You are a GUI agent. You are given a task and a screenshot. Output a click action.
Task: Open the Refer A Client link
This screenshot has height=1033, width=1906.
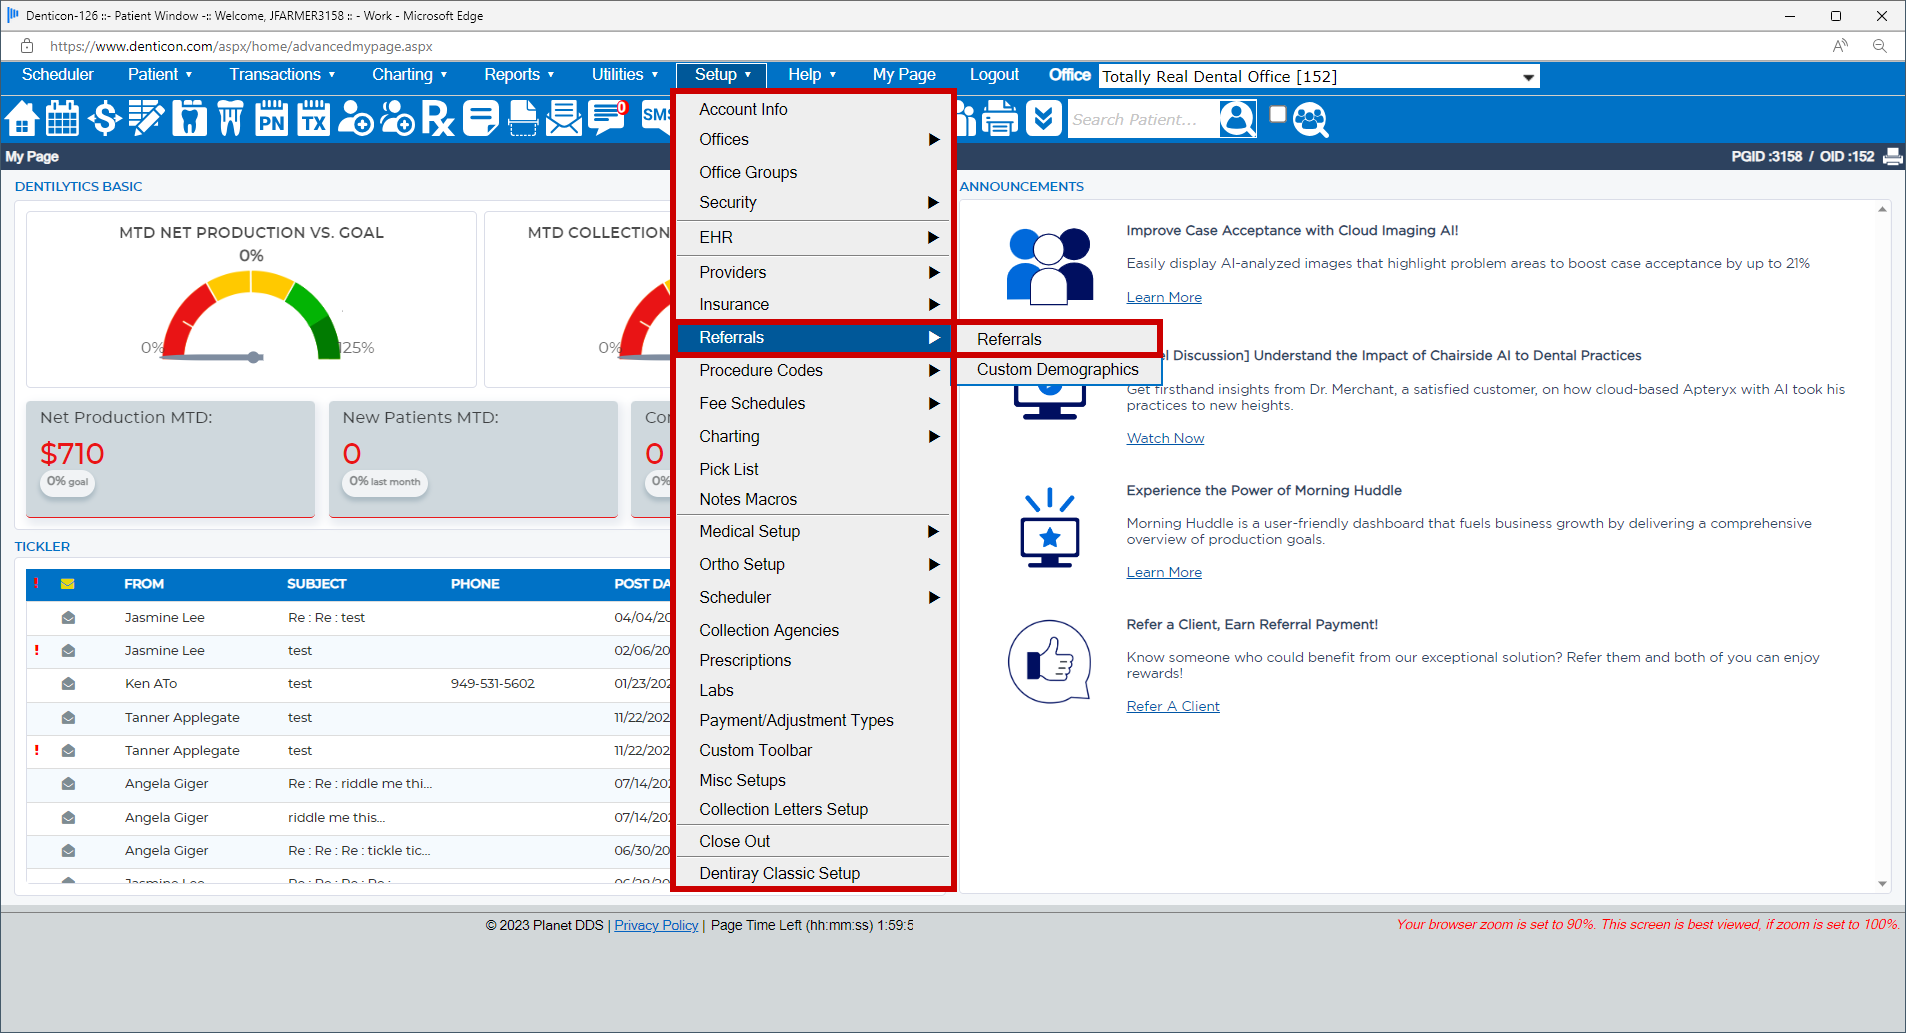click(x=1173, y=706)
